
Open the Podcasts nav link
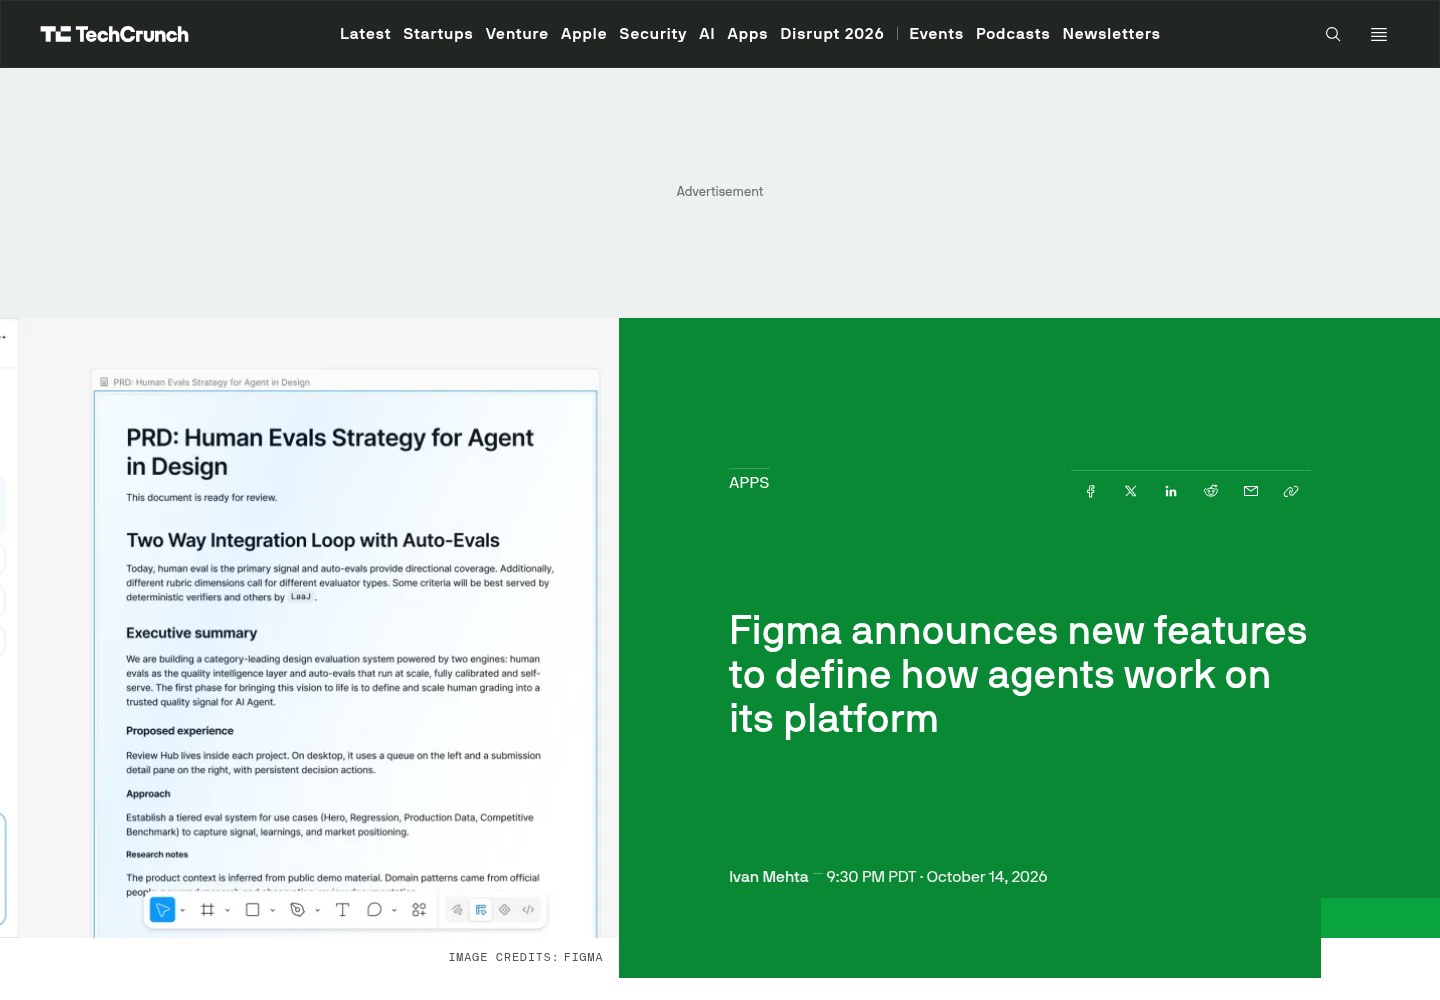pos(1013,34)
